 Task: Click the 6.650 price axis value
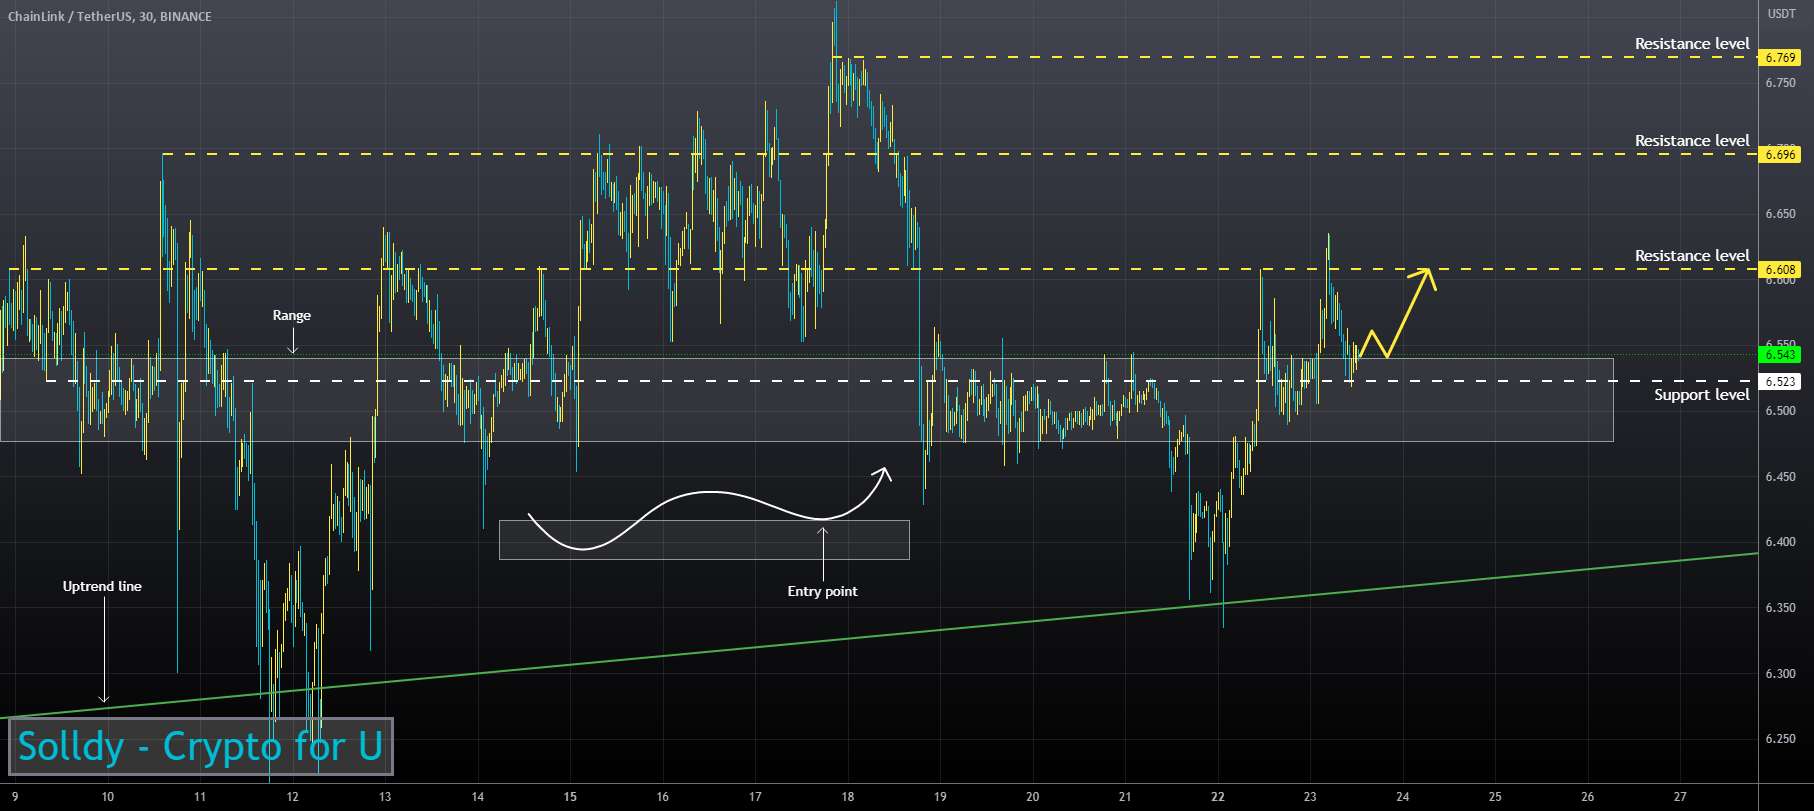(x=1780, y=214)
